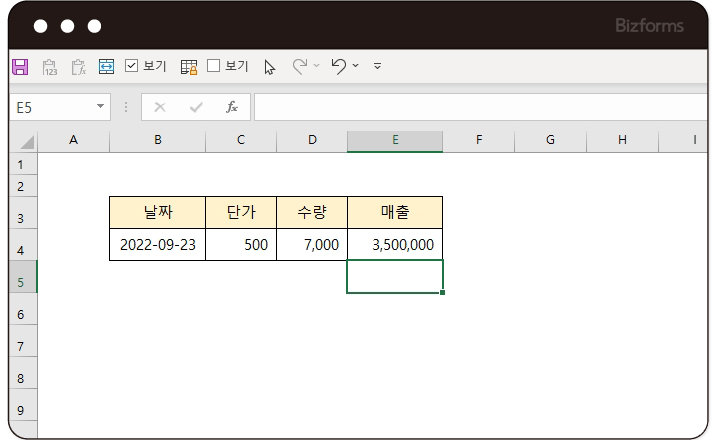Click the freeze panes table lock icon
Screen dimensions: 715x440
pyautogui.click(x=189, y=67)
